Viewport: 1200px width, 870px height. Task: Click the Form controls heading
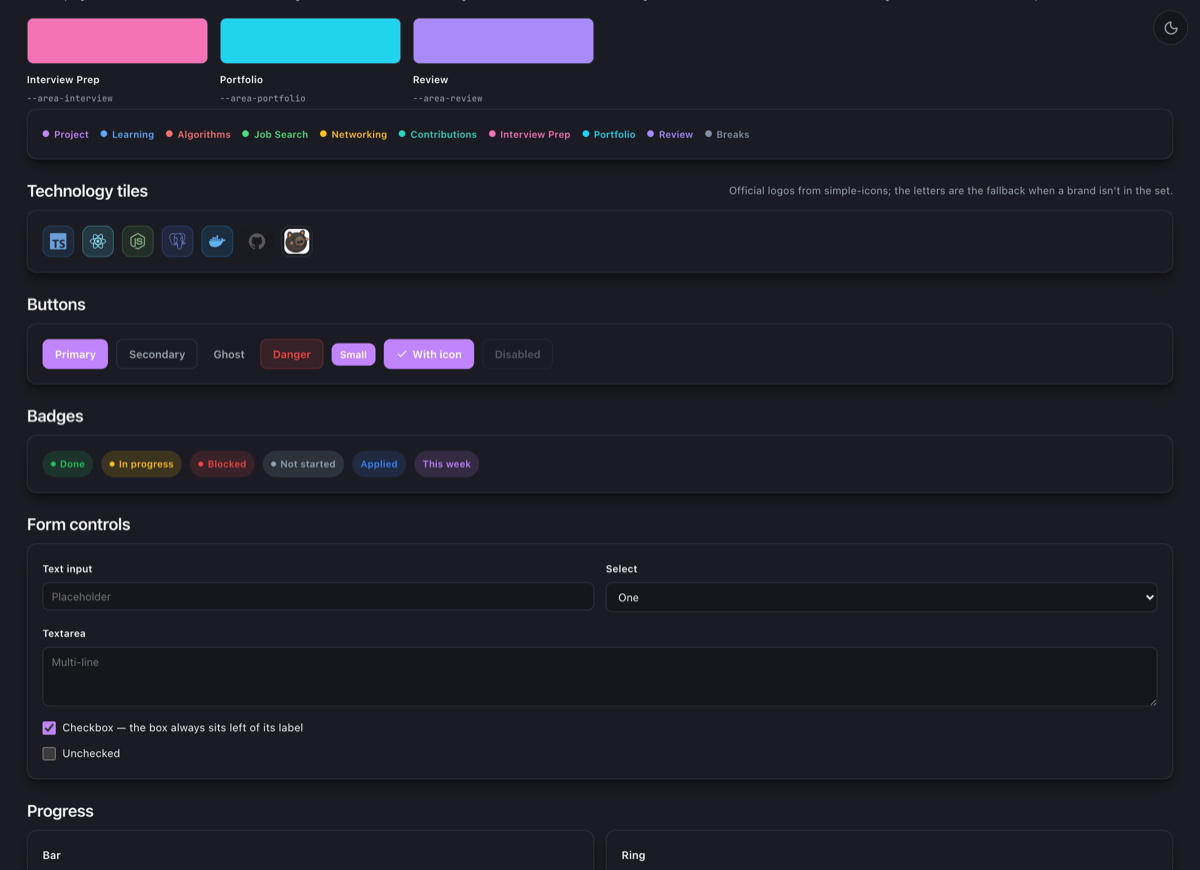[79, 524]
